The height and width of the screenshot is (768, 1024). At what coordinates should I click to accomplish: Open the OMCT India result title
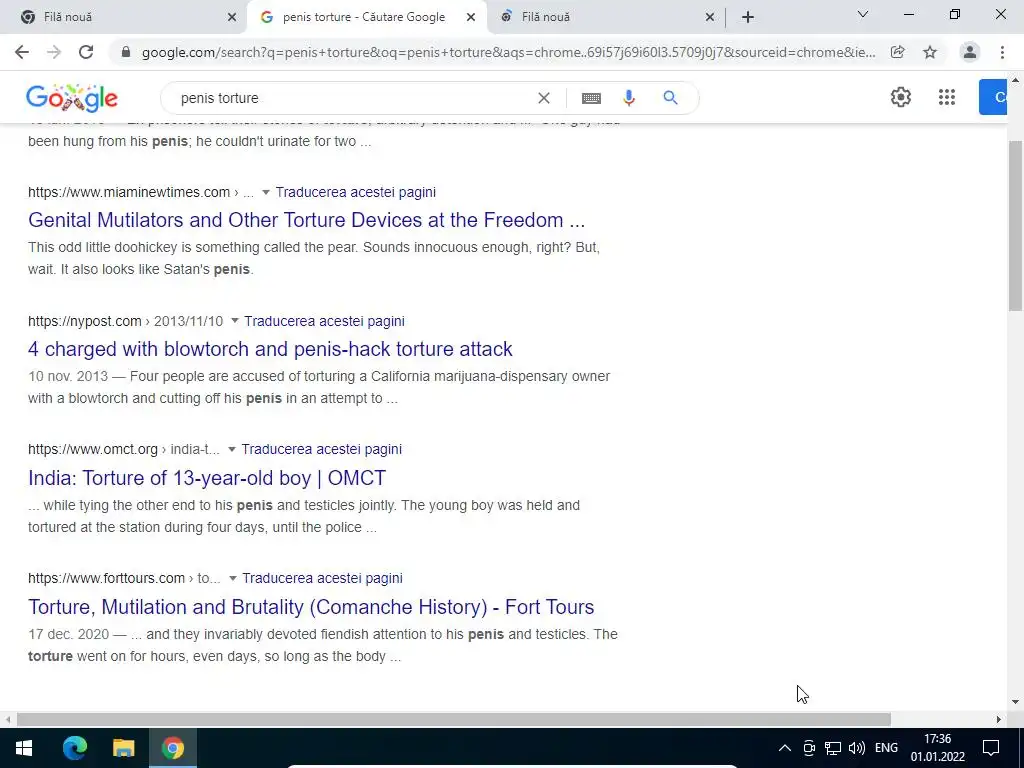coord(207,478)
